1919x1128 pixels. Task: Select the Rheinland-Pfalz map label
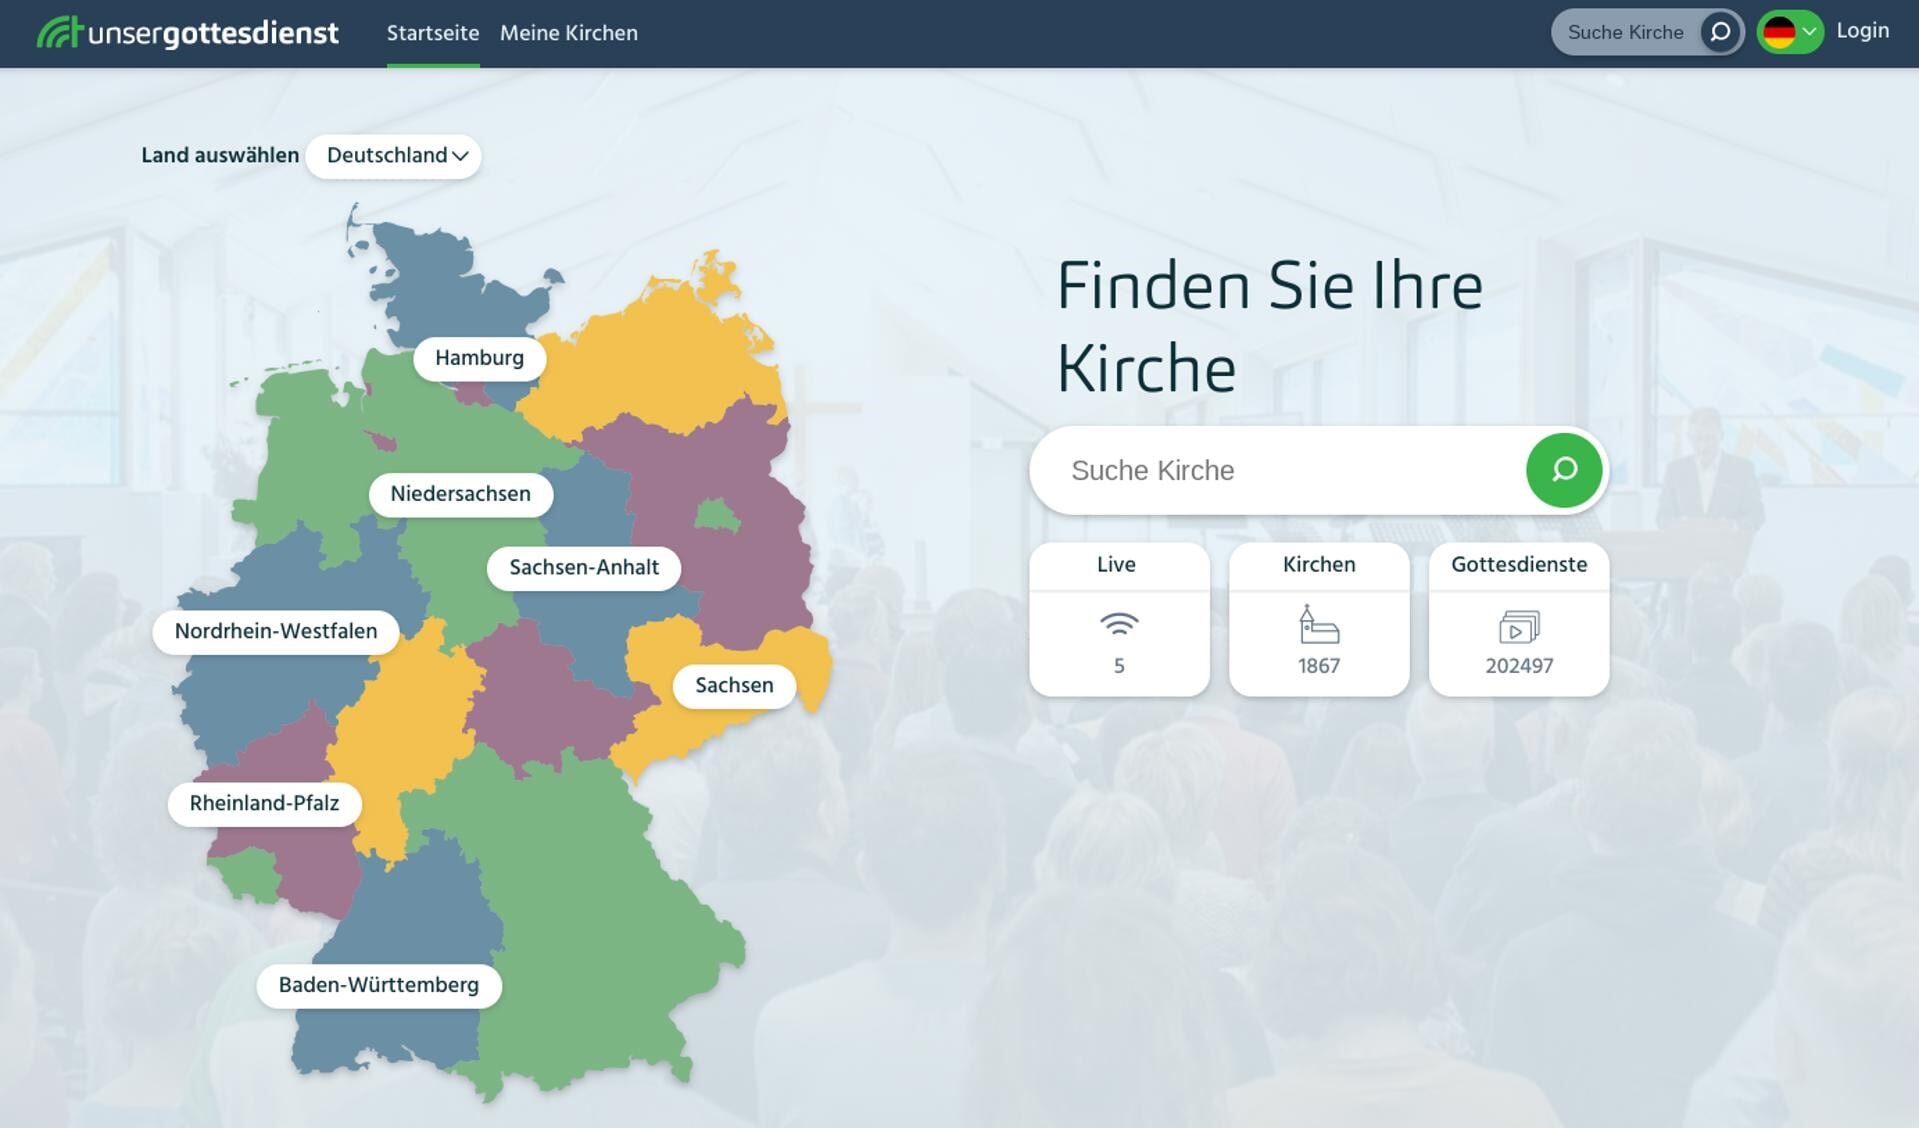point(264,804)
